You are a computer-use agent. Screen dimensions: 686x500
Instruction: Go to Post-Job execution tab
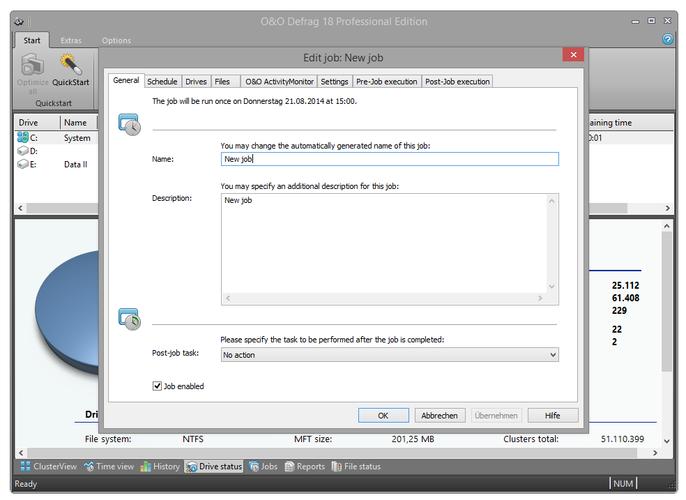[457, 81]
